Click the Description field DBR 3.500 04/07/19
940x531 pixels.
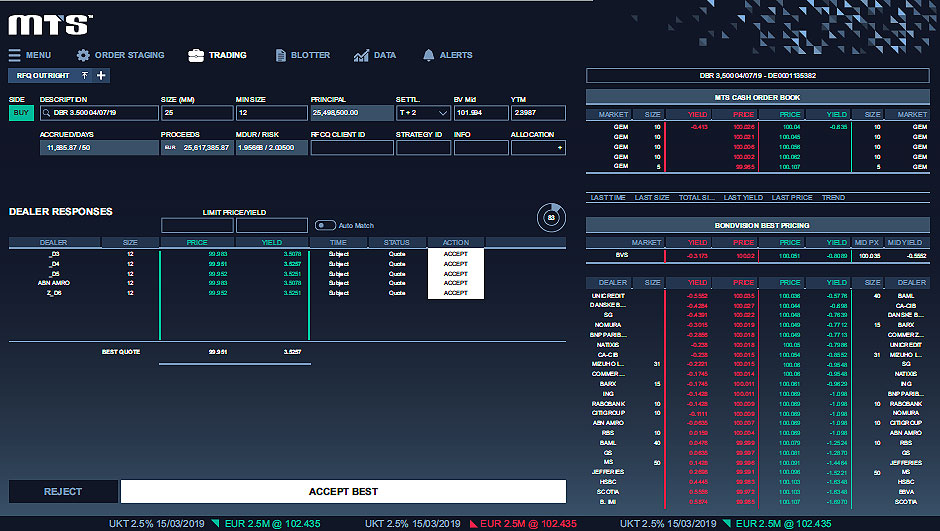(99, 113)
